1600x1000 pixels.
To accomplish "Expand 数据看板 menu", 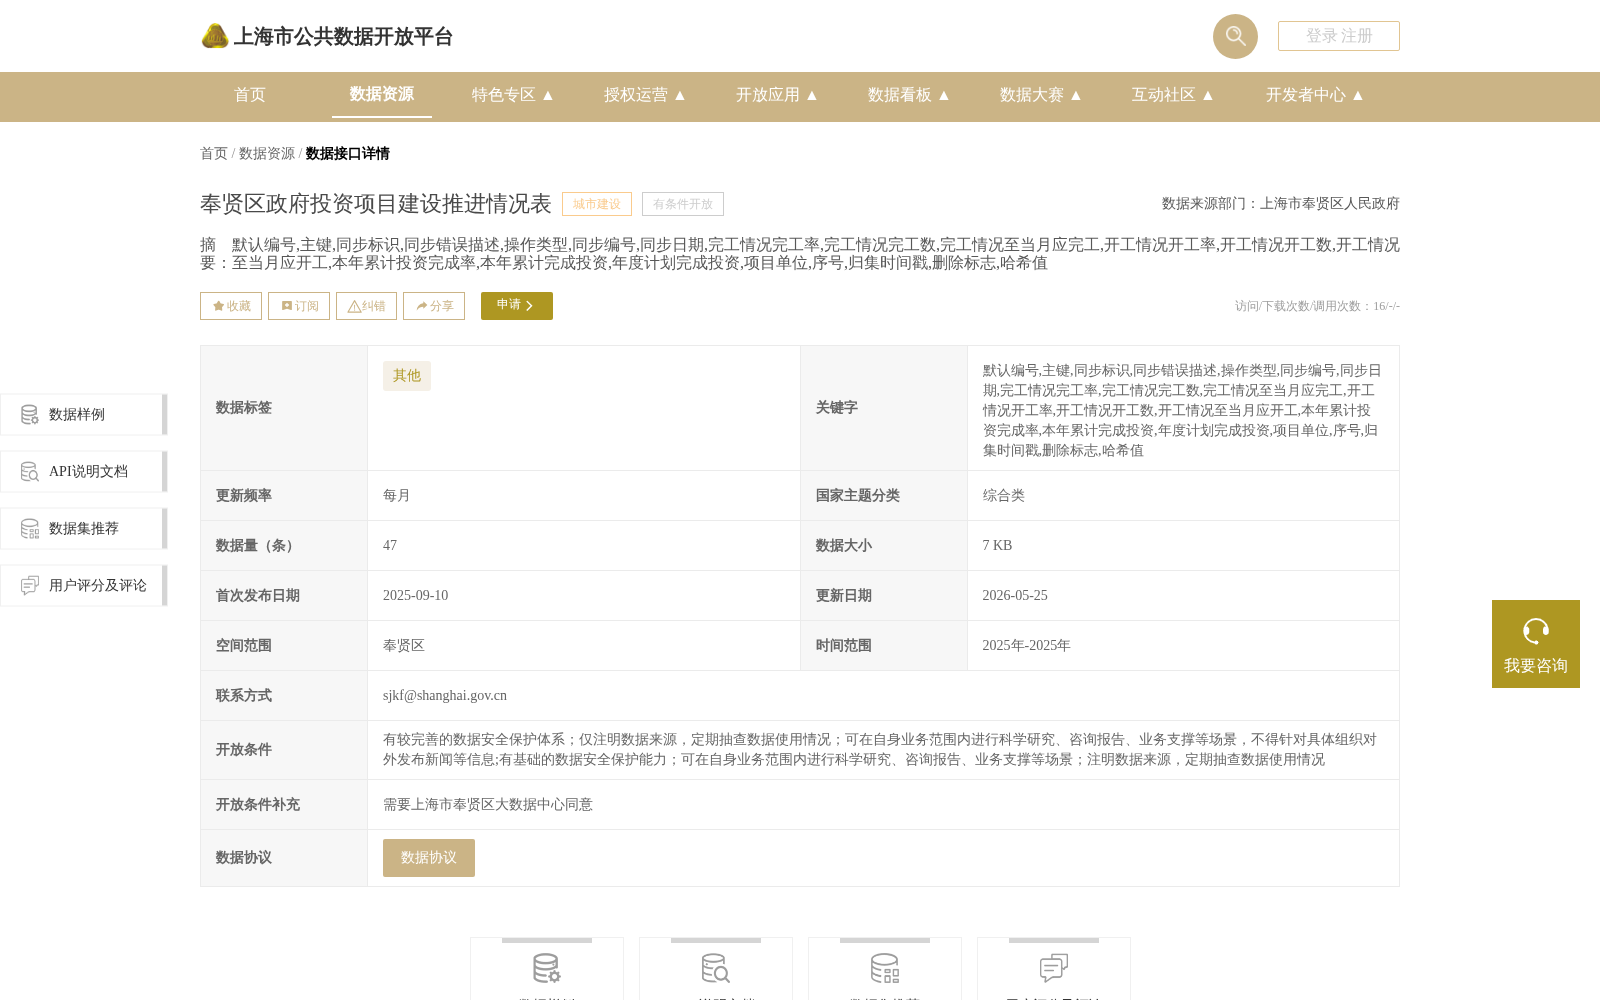I will click(x=909, y=95).
